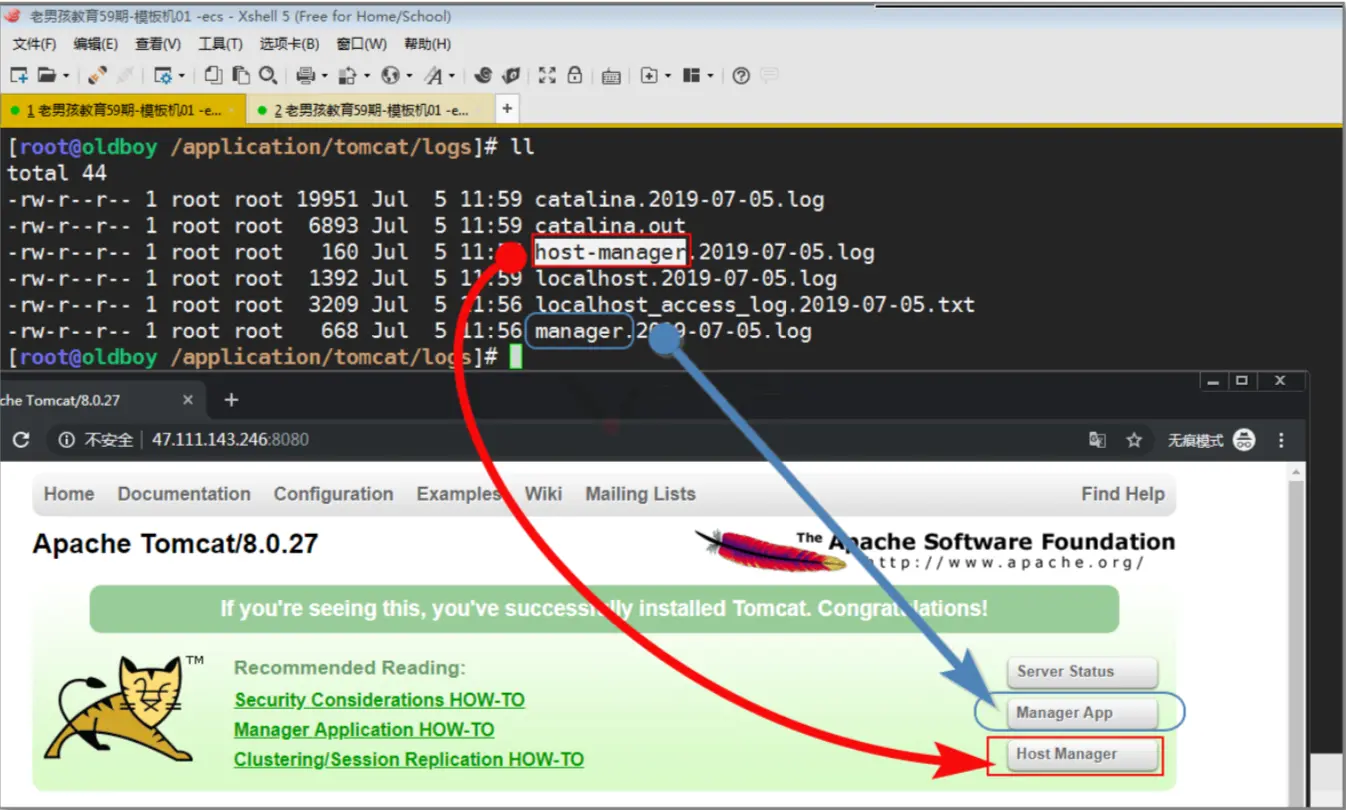Open the Documentation nav link
This screenshot has width=1346, height=810.
pyautogui.click(x=184, y=494)
